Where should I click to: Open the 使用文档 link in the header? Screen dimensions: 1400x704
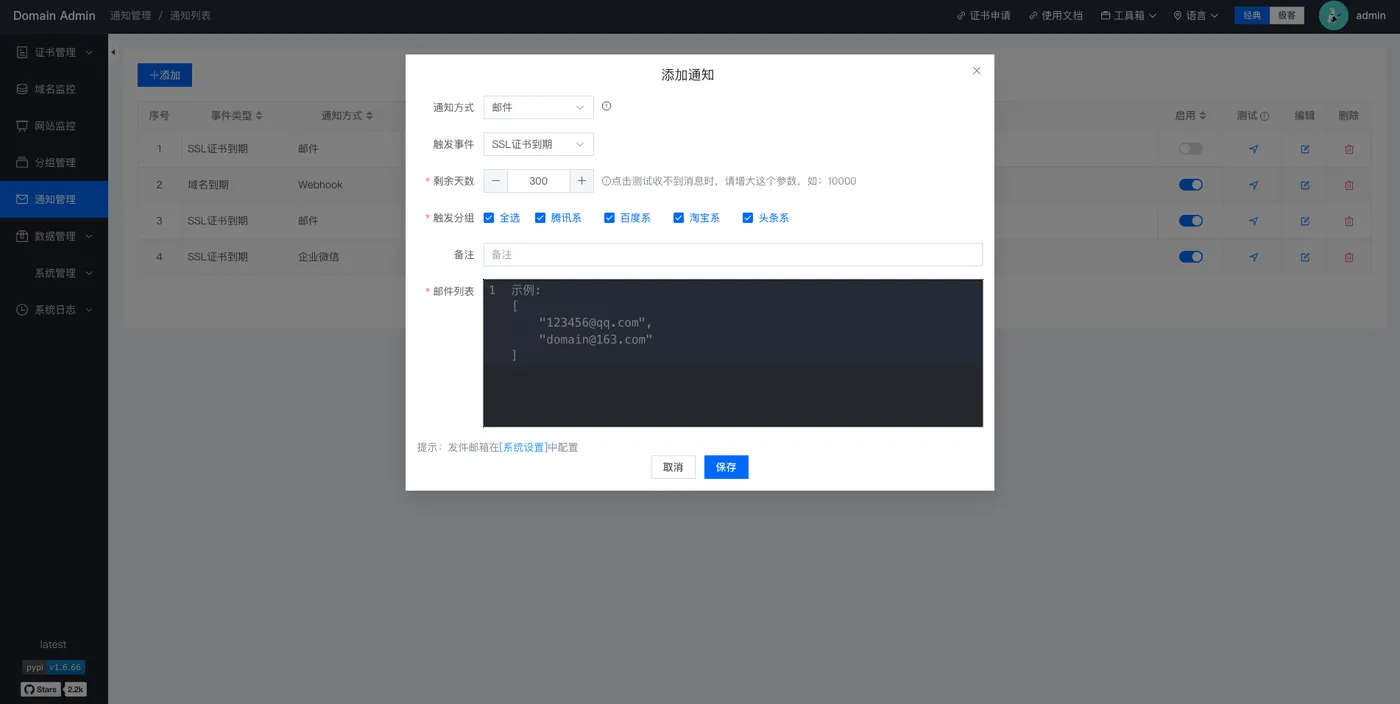(x=1055, y=15)
